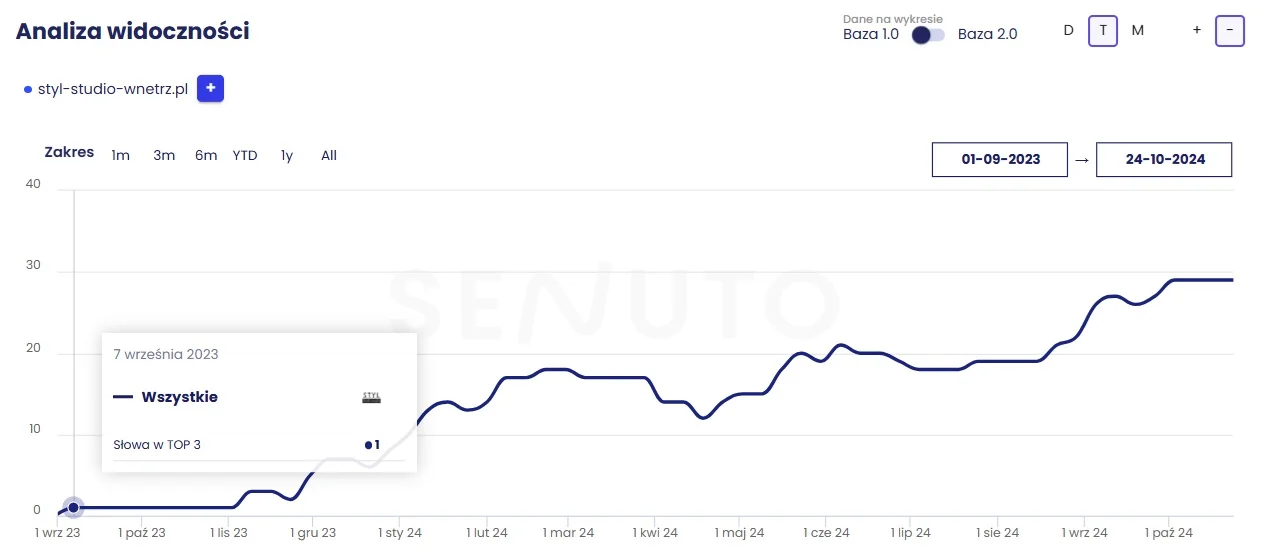The width and height of the screenshot is (1274, 556).
Task: Click the Wszystkie series legend in tooltip
Action: [x=179, y=397]
